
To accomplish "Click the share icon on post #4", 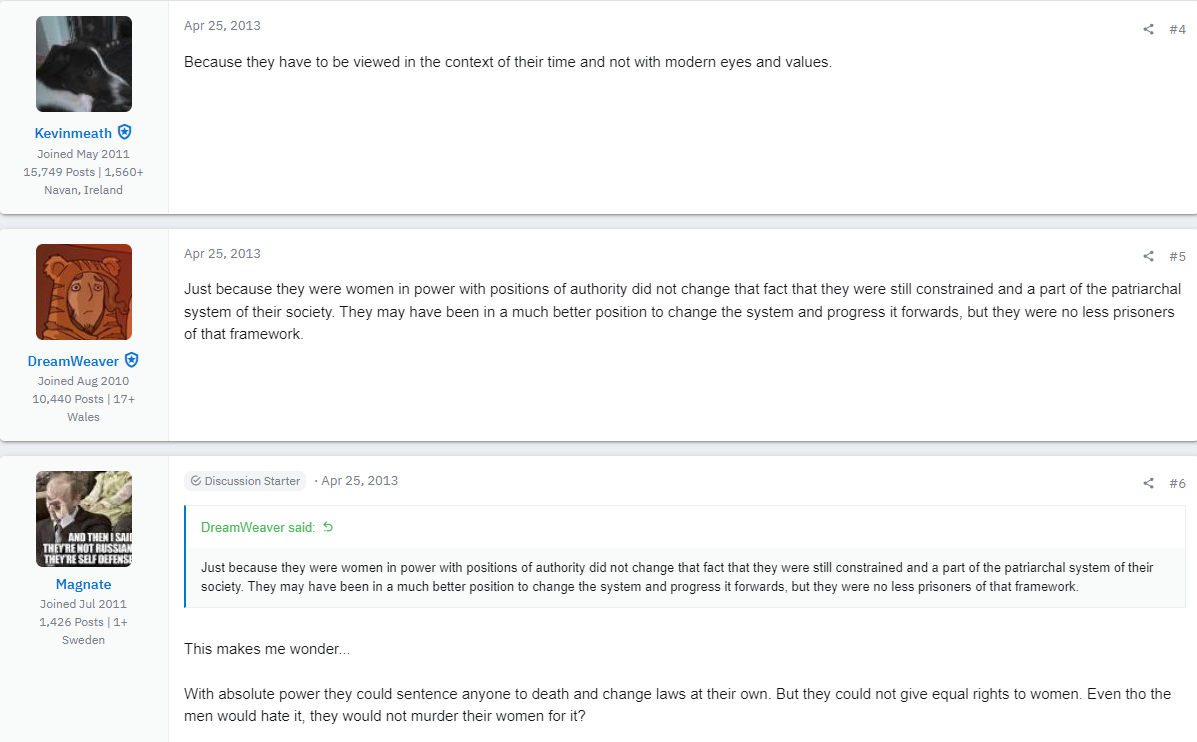I will (1148, 29).
